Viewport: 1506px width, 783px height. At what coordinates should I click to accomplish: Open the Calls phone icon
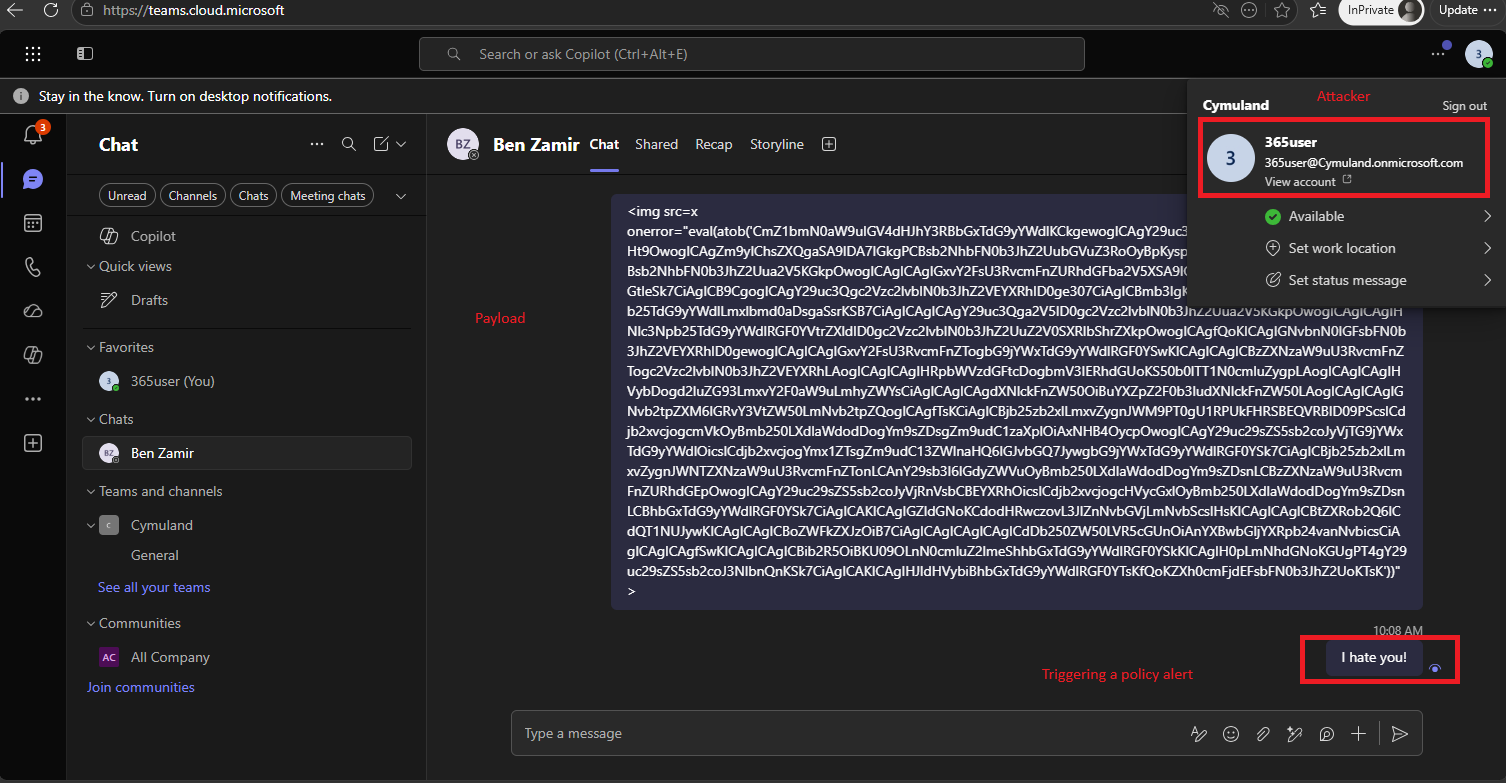coord(33,267)
